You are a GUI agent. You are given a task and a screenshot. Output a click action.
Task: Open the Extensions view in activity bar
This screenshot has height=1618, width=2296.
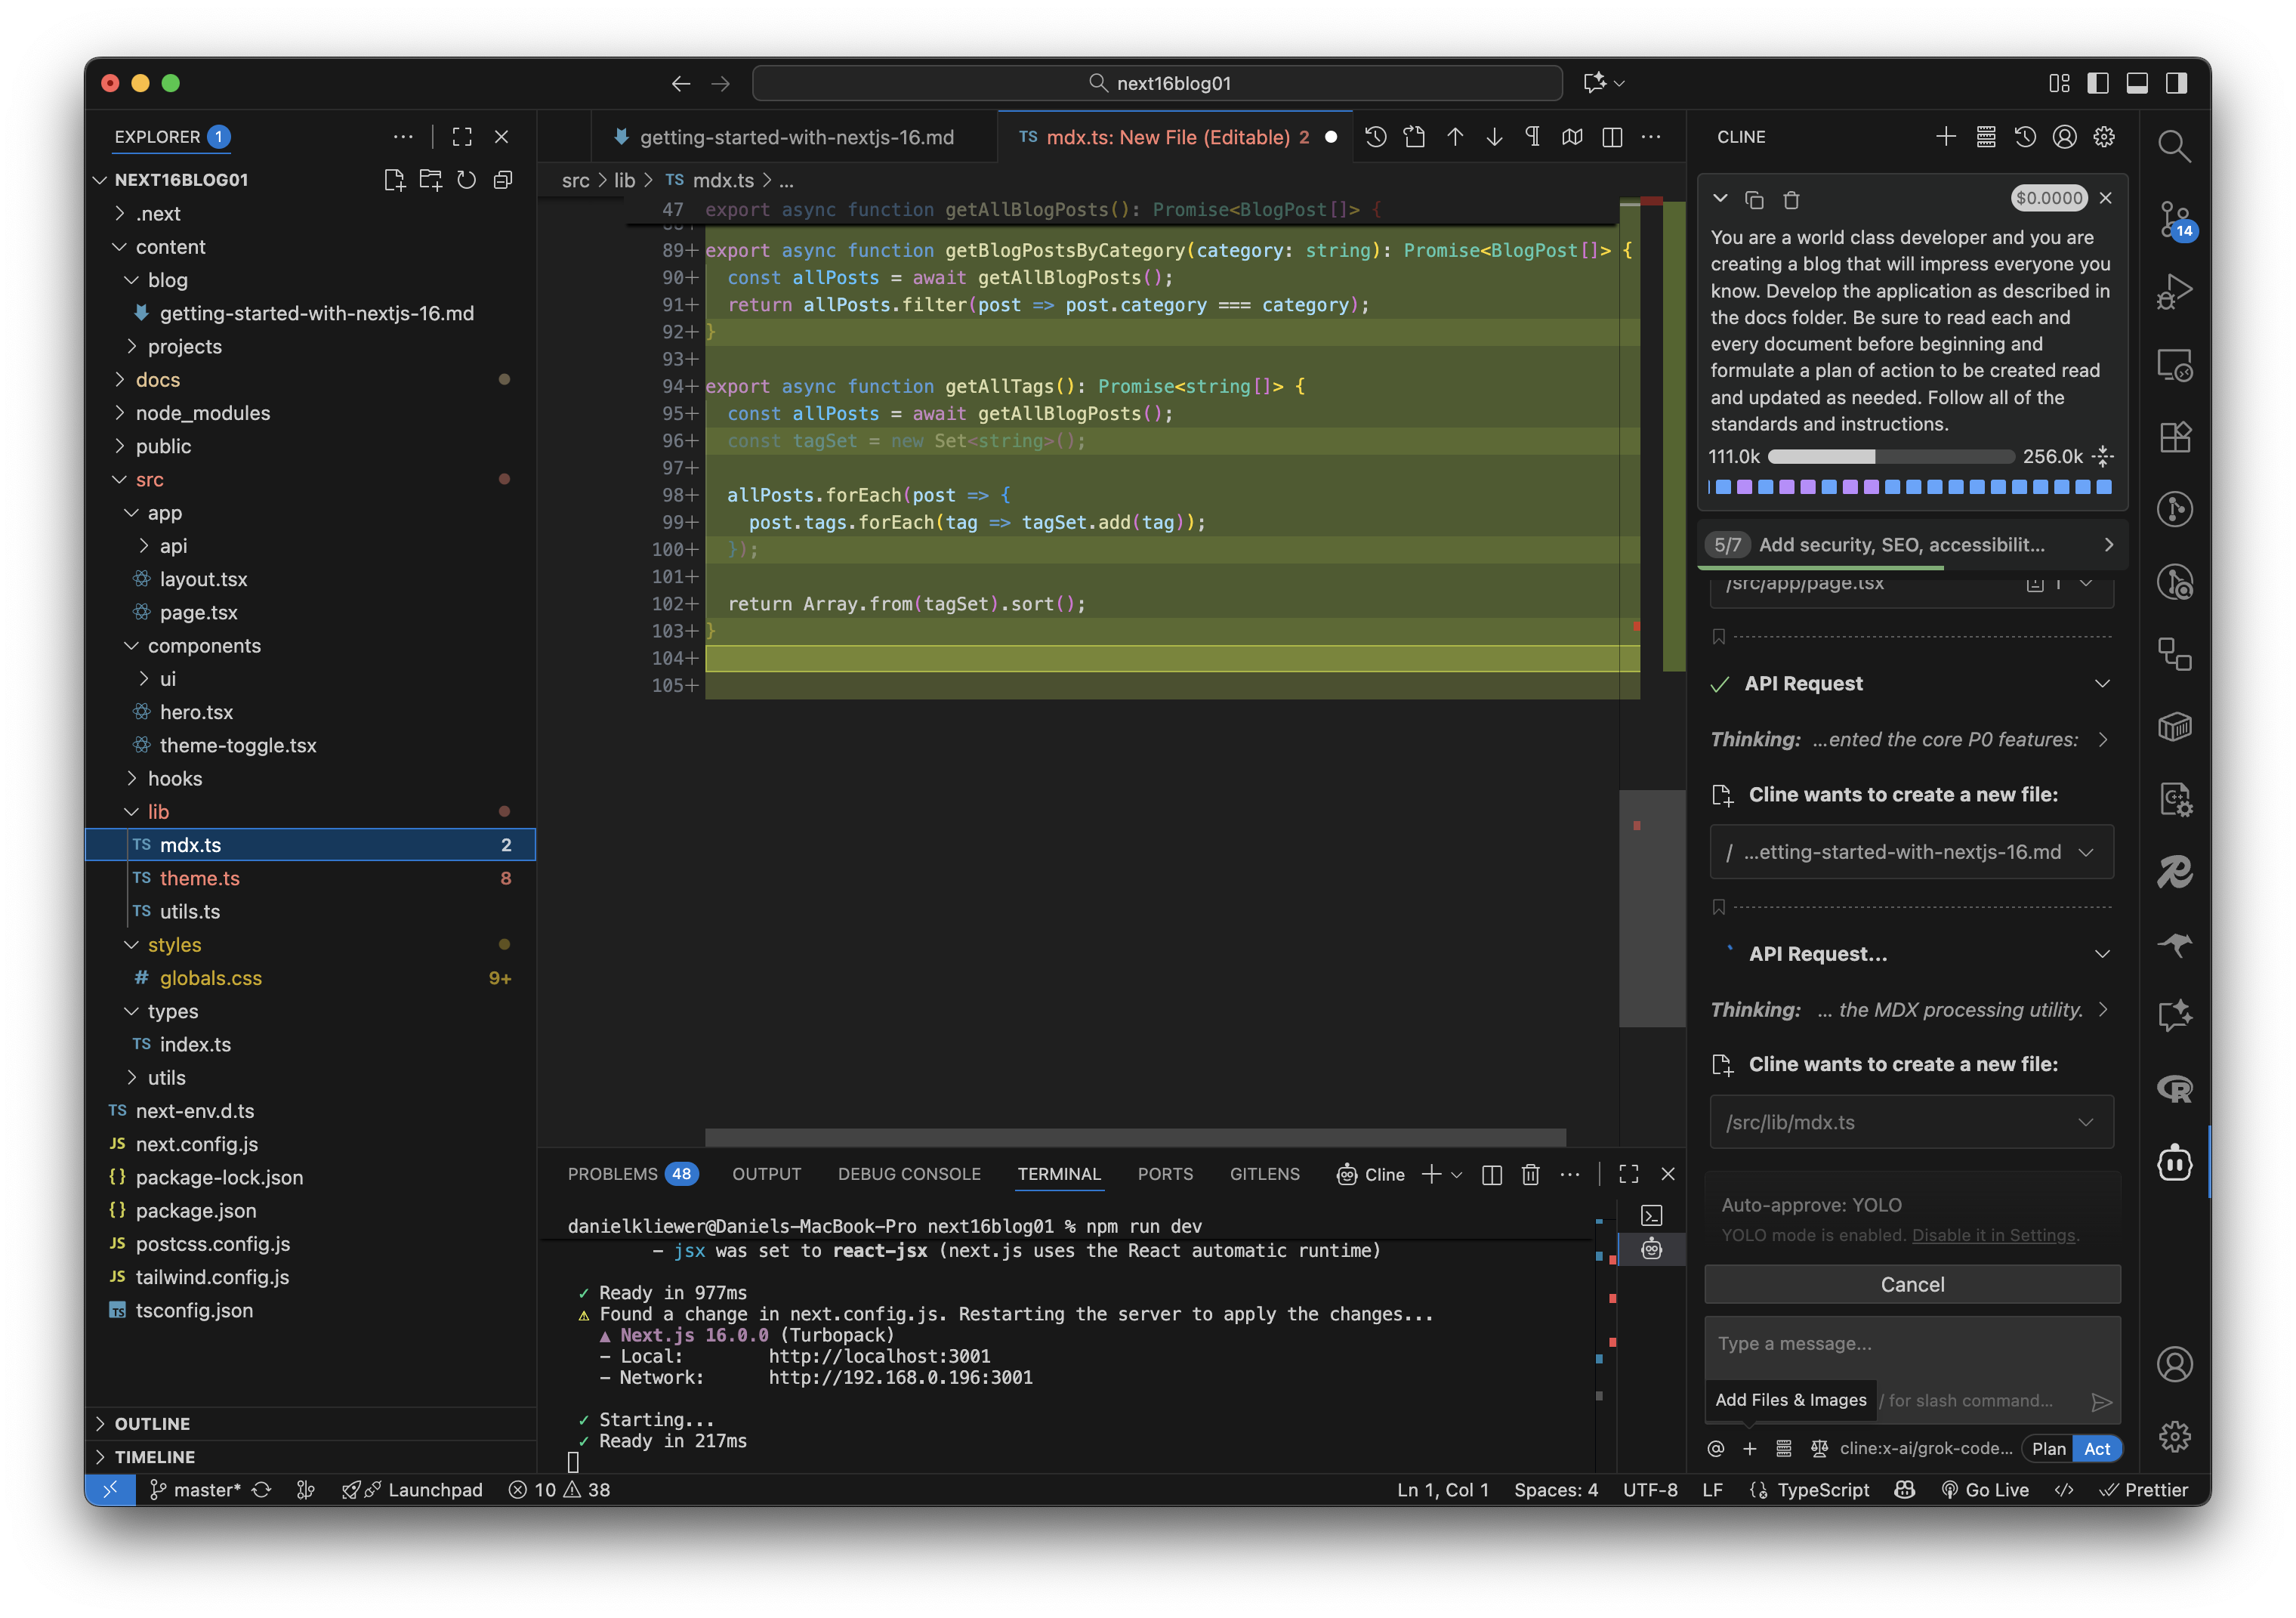point(2176,437)
